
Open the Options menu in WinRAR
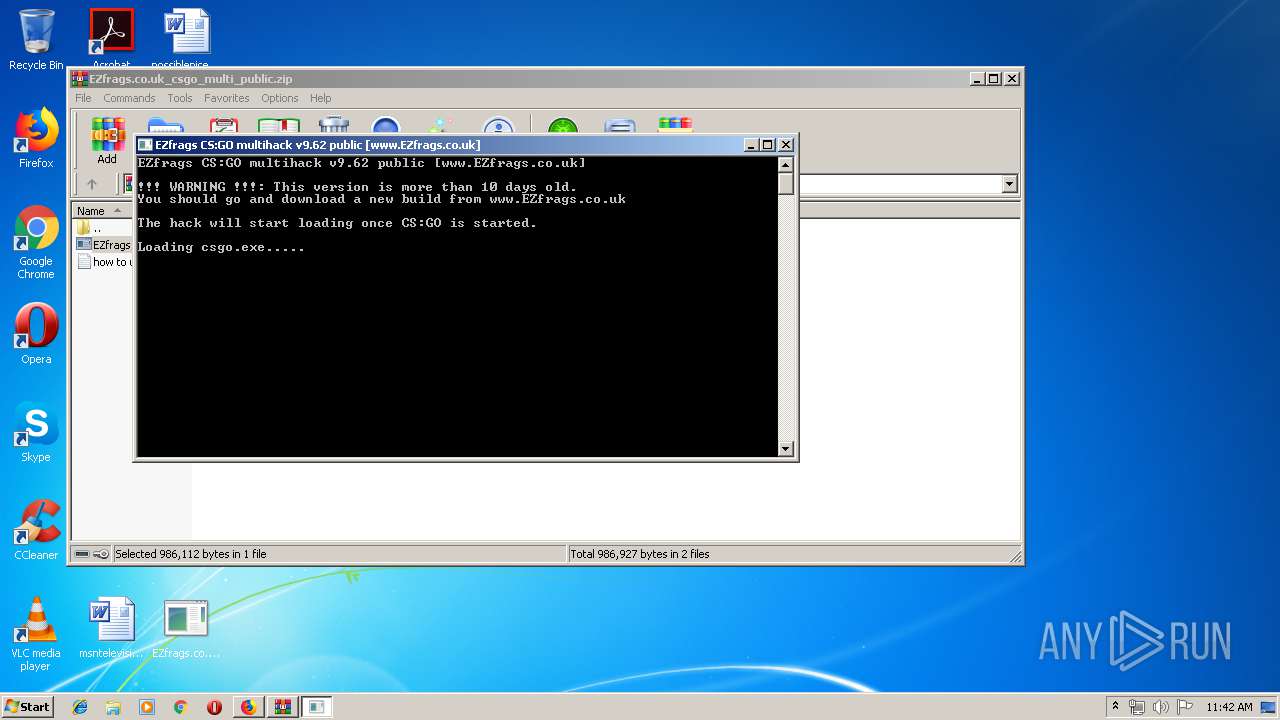(x=280, y=98)
